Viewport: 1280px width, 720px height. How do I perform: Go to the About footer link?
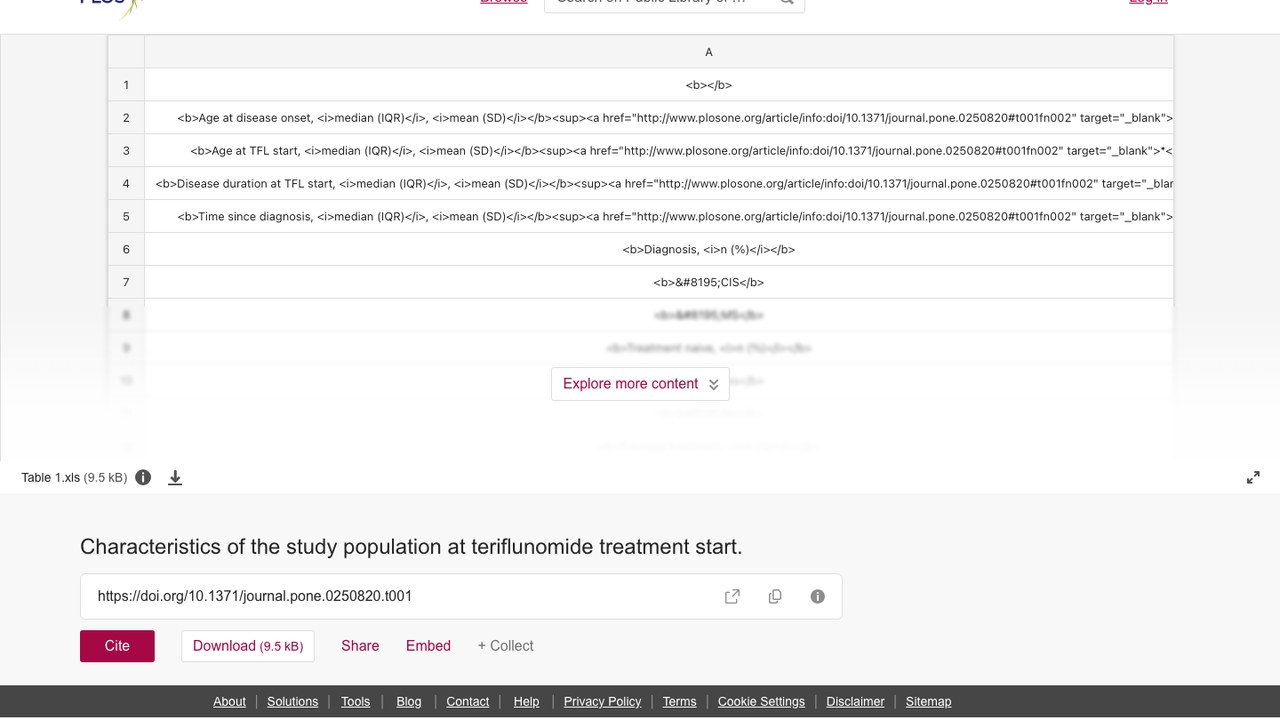click(x=229, y=702)
